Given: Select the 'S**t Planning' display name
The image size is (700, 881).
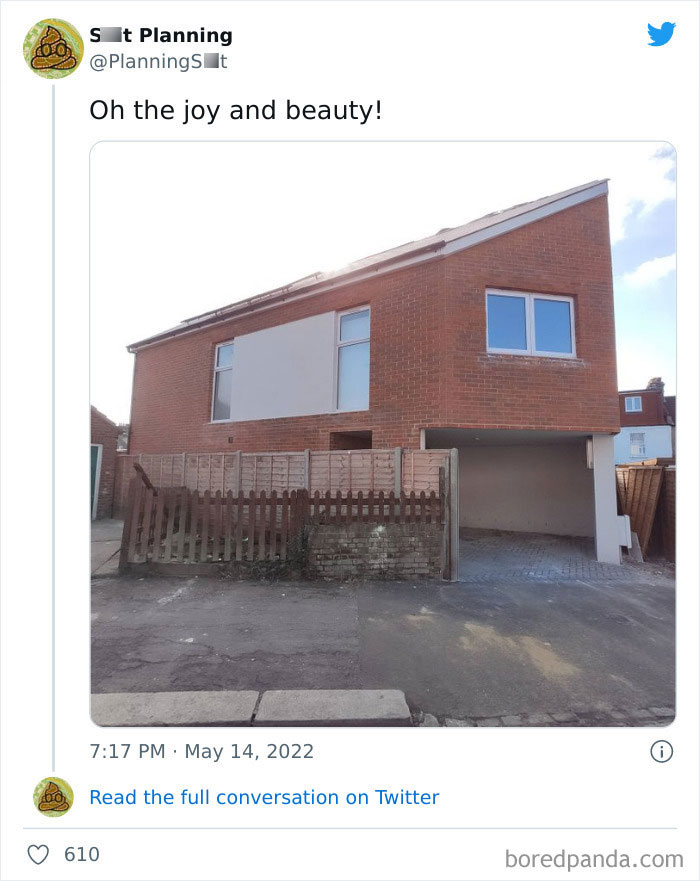Looking at the screenshot, I should [161, 34].
